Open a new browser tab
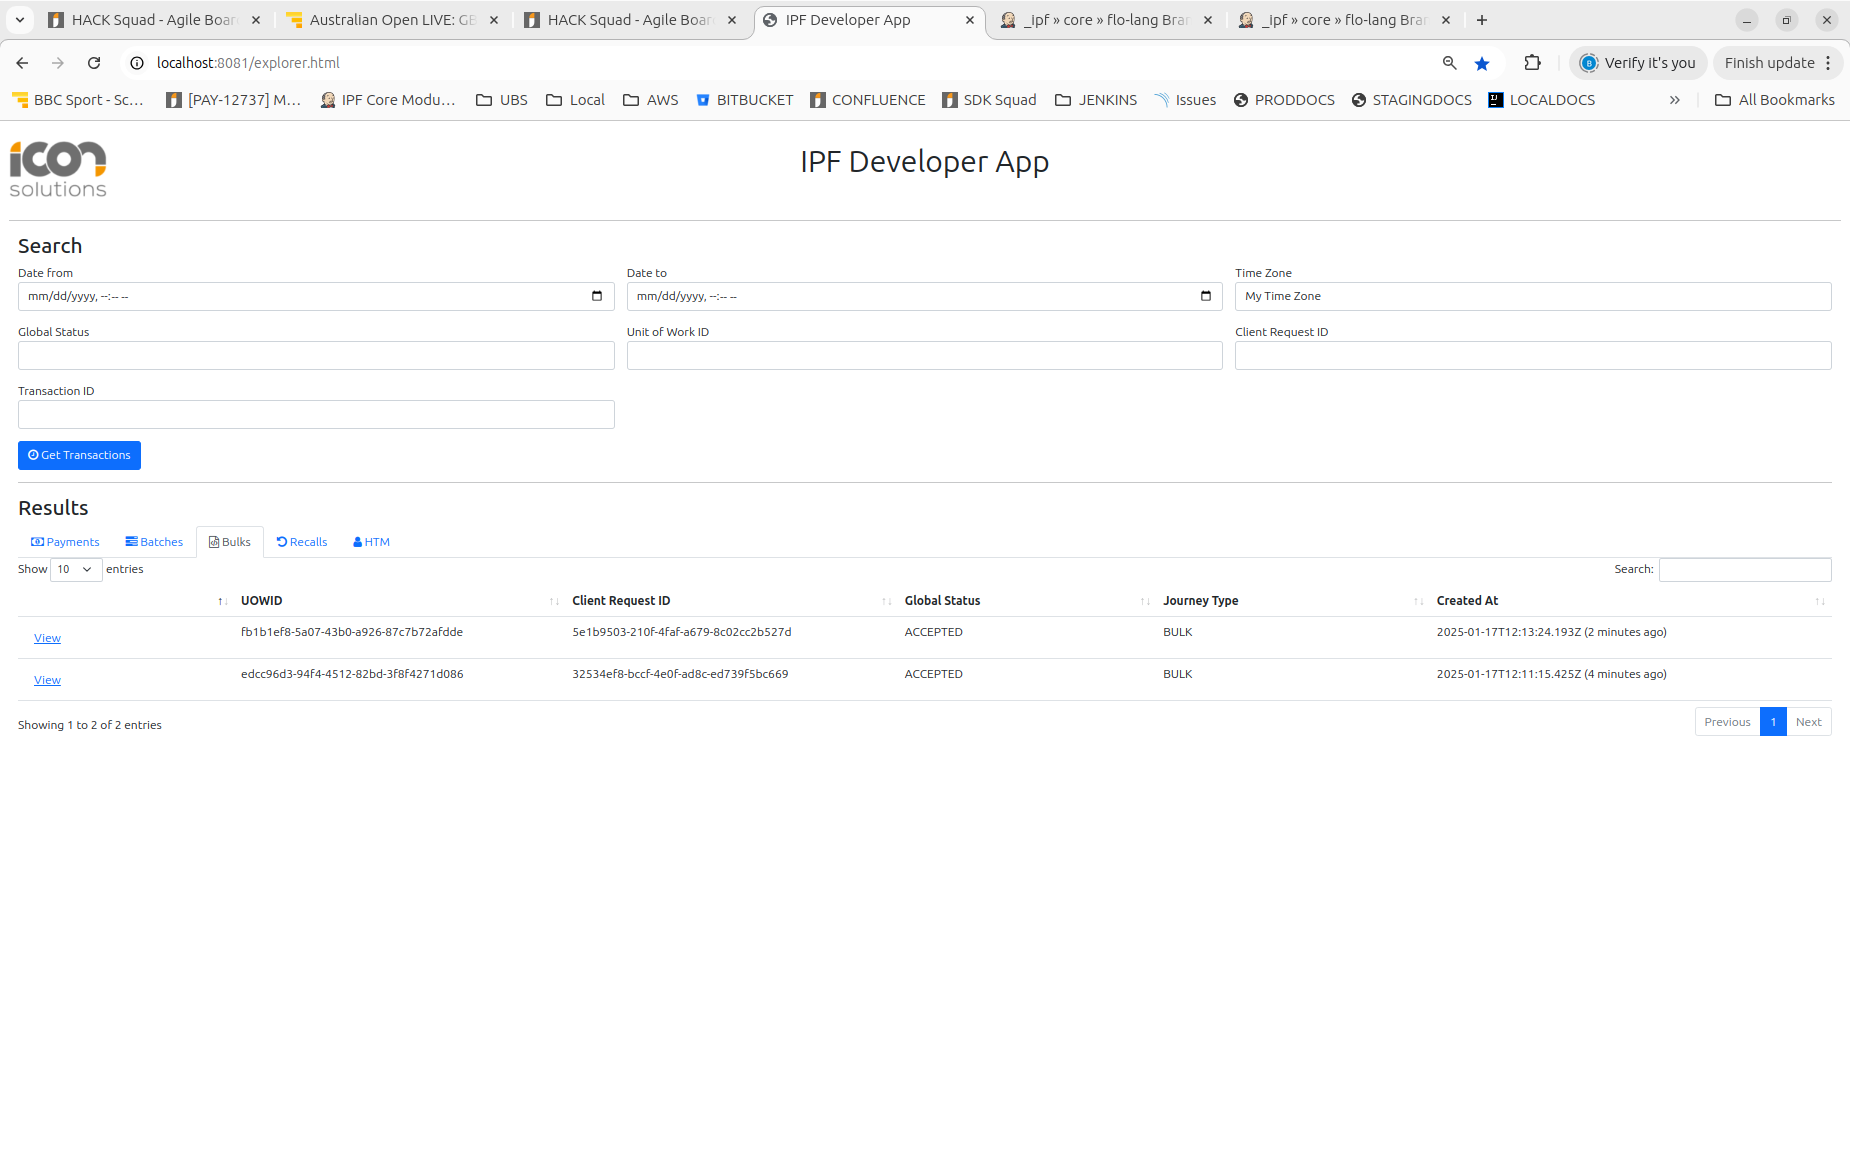Image resolution: width=1850 pixels, height=1173 pixels. pyautogui.click(x=1482, y=20)
